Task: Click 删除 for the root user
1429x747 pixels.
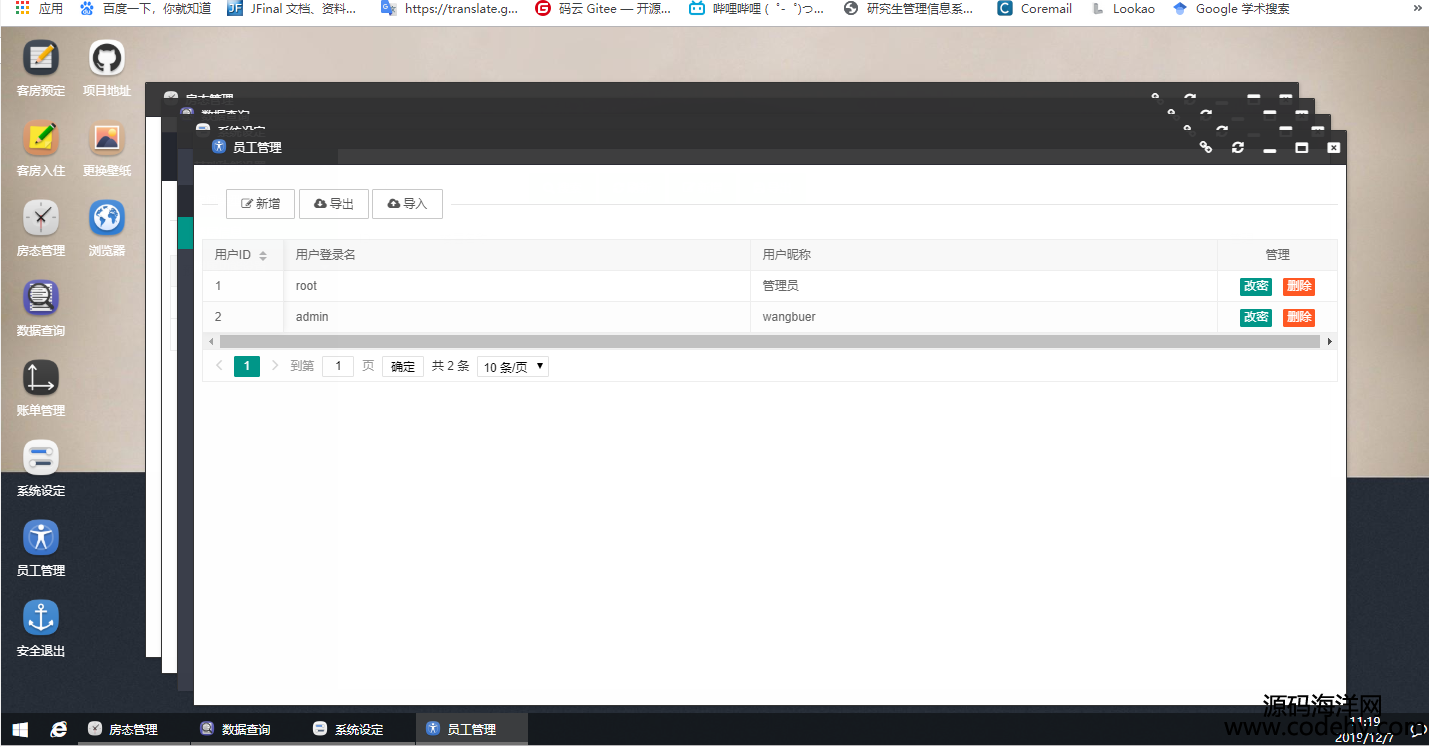Action: click(1299, 286)
